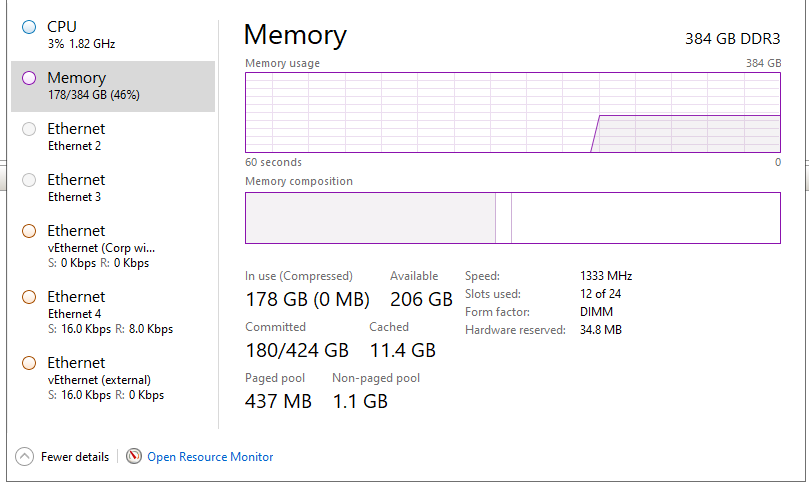
Task: Collapse view with Fewer details chevron
Action: coord(25,456)
